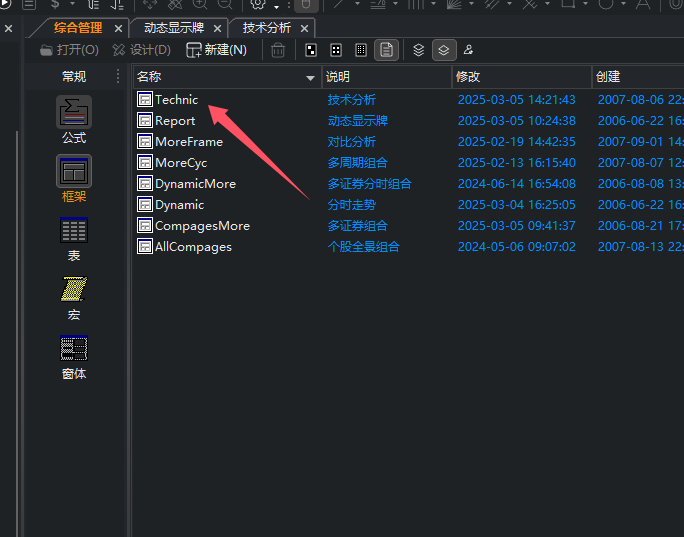Click the 个股全景组合 description cell
The image size is (684, 537).
click(363, 246)
